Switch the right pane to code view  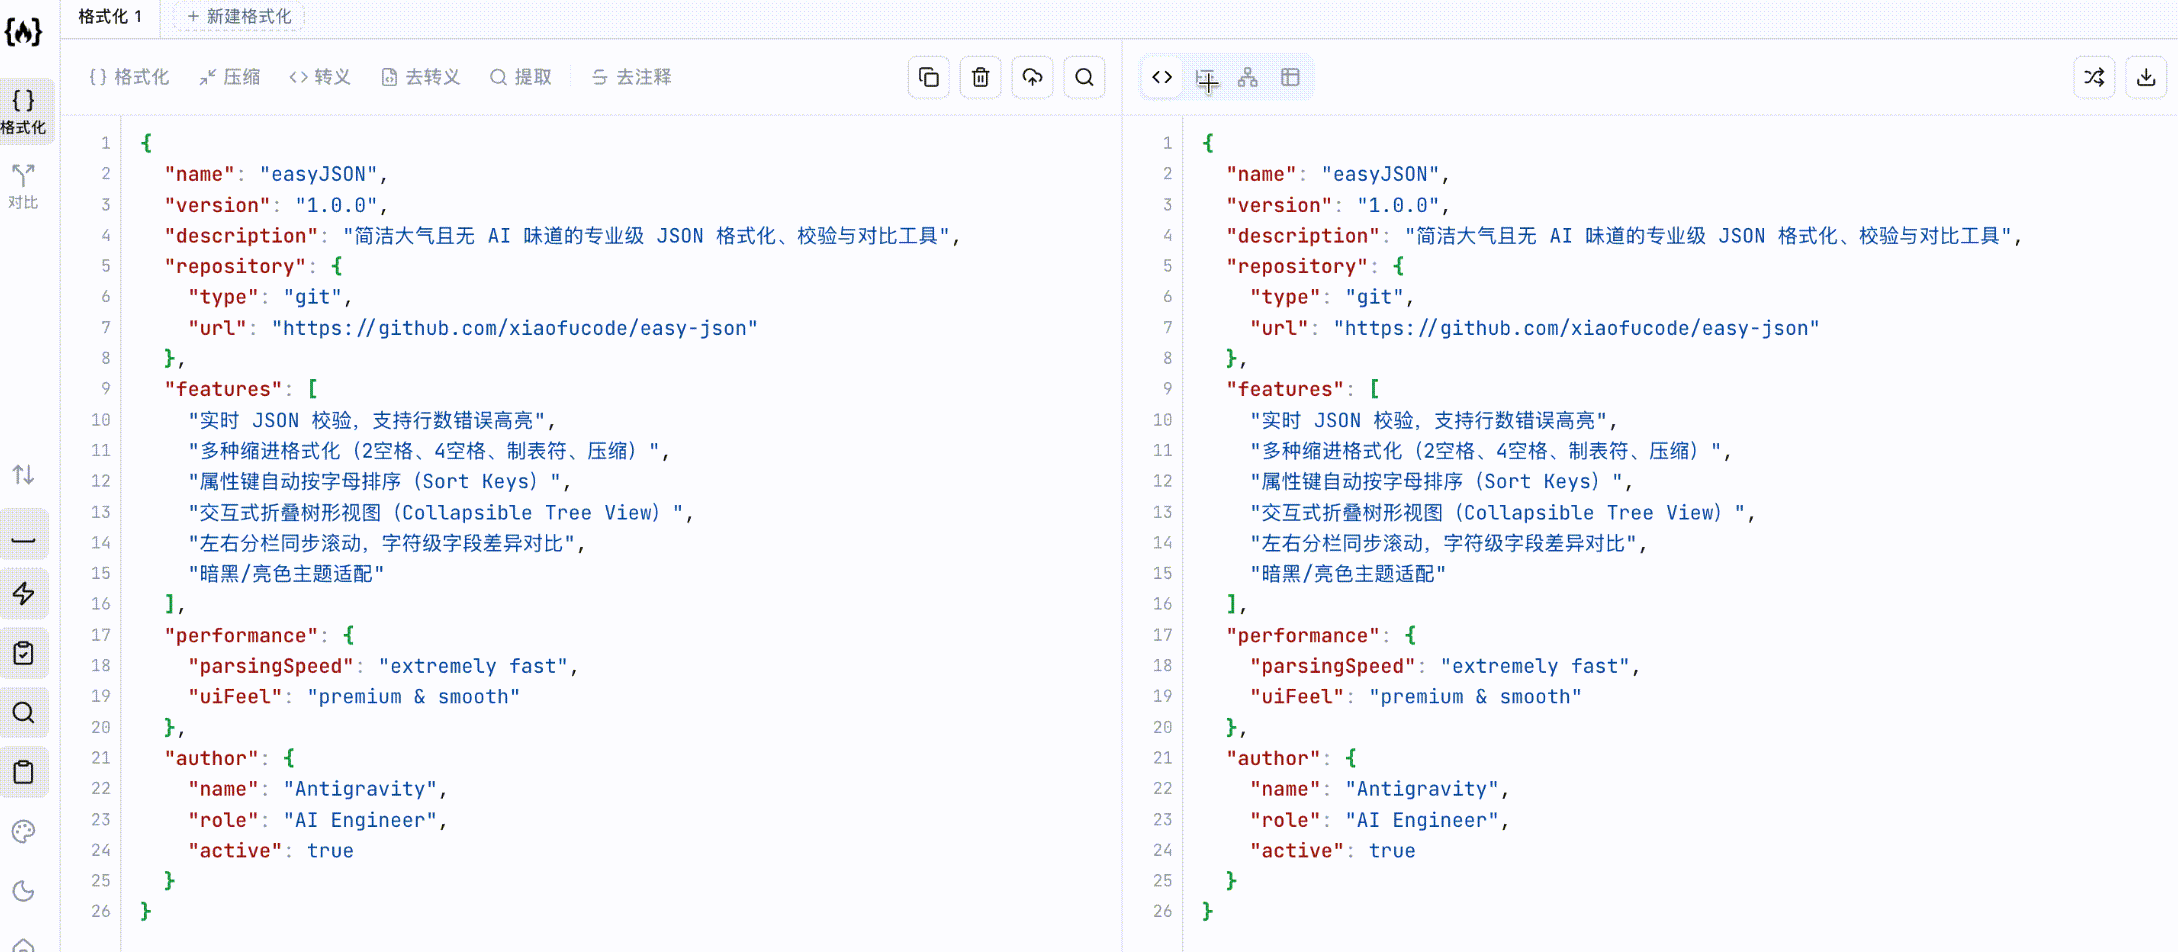pyautogui.click(x=1162, y=77)
